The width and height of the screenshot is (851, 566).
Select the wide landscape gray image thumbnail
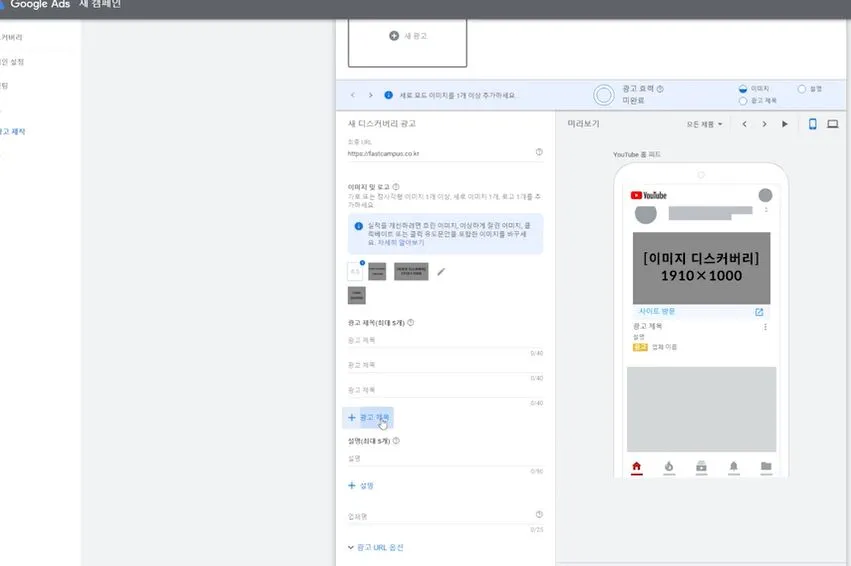[x=411, y=271]
